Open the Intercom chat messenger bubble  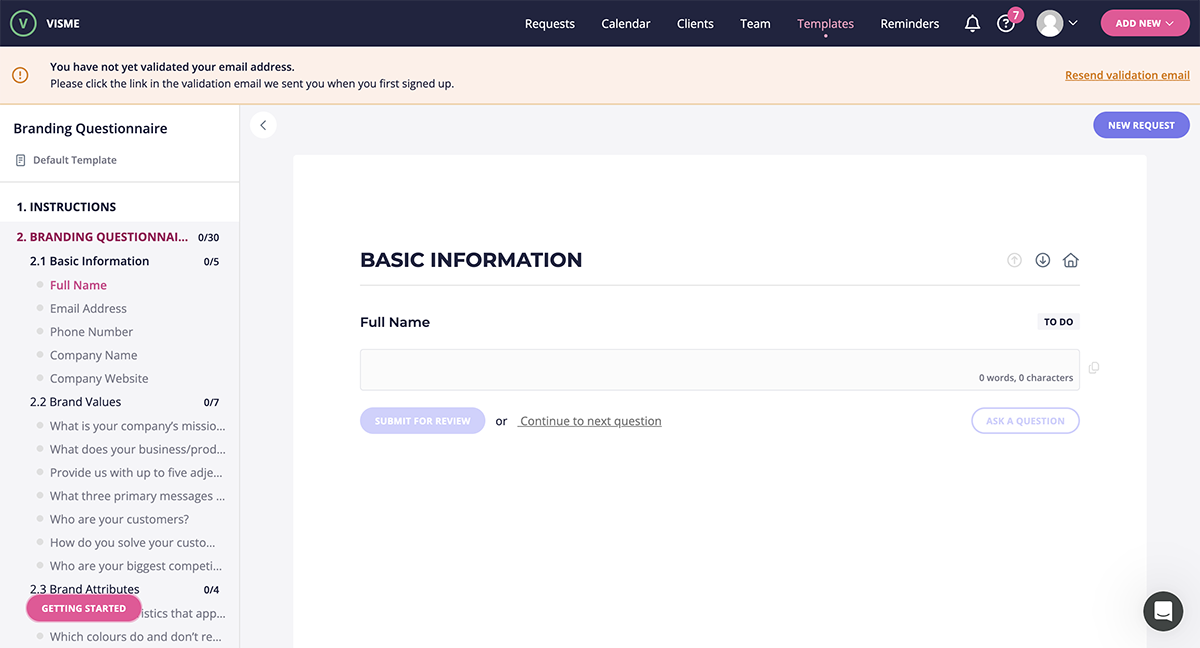pyautogui.click(x=1162, y=611)
